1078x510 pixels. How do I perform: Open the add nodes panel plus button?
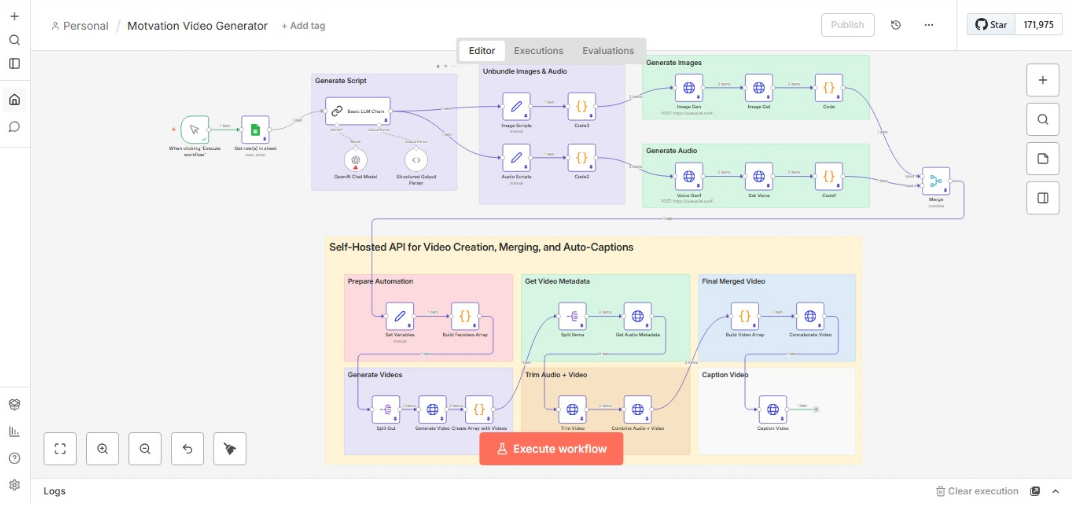click(x=1042, y=80)
